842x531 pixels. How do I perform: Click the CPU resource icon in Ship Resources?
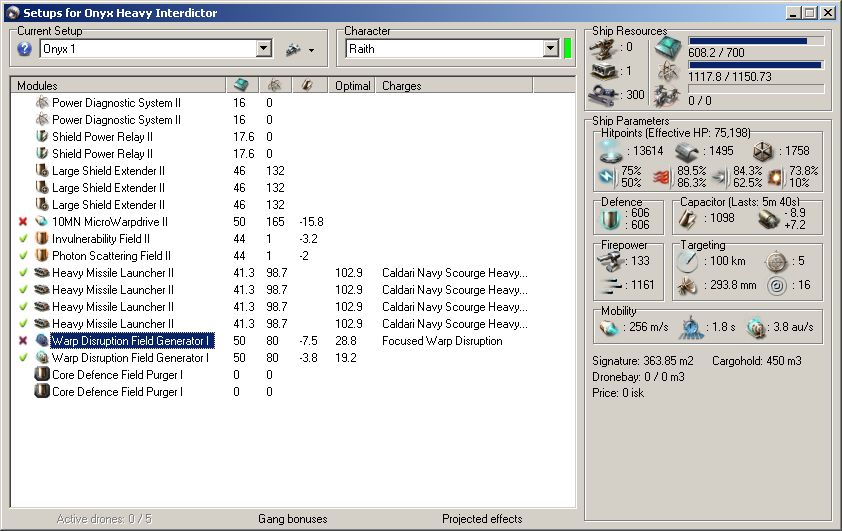pyautogui.click(x=666, y=47)
